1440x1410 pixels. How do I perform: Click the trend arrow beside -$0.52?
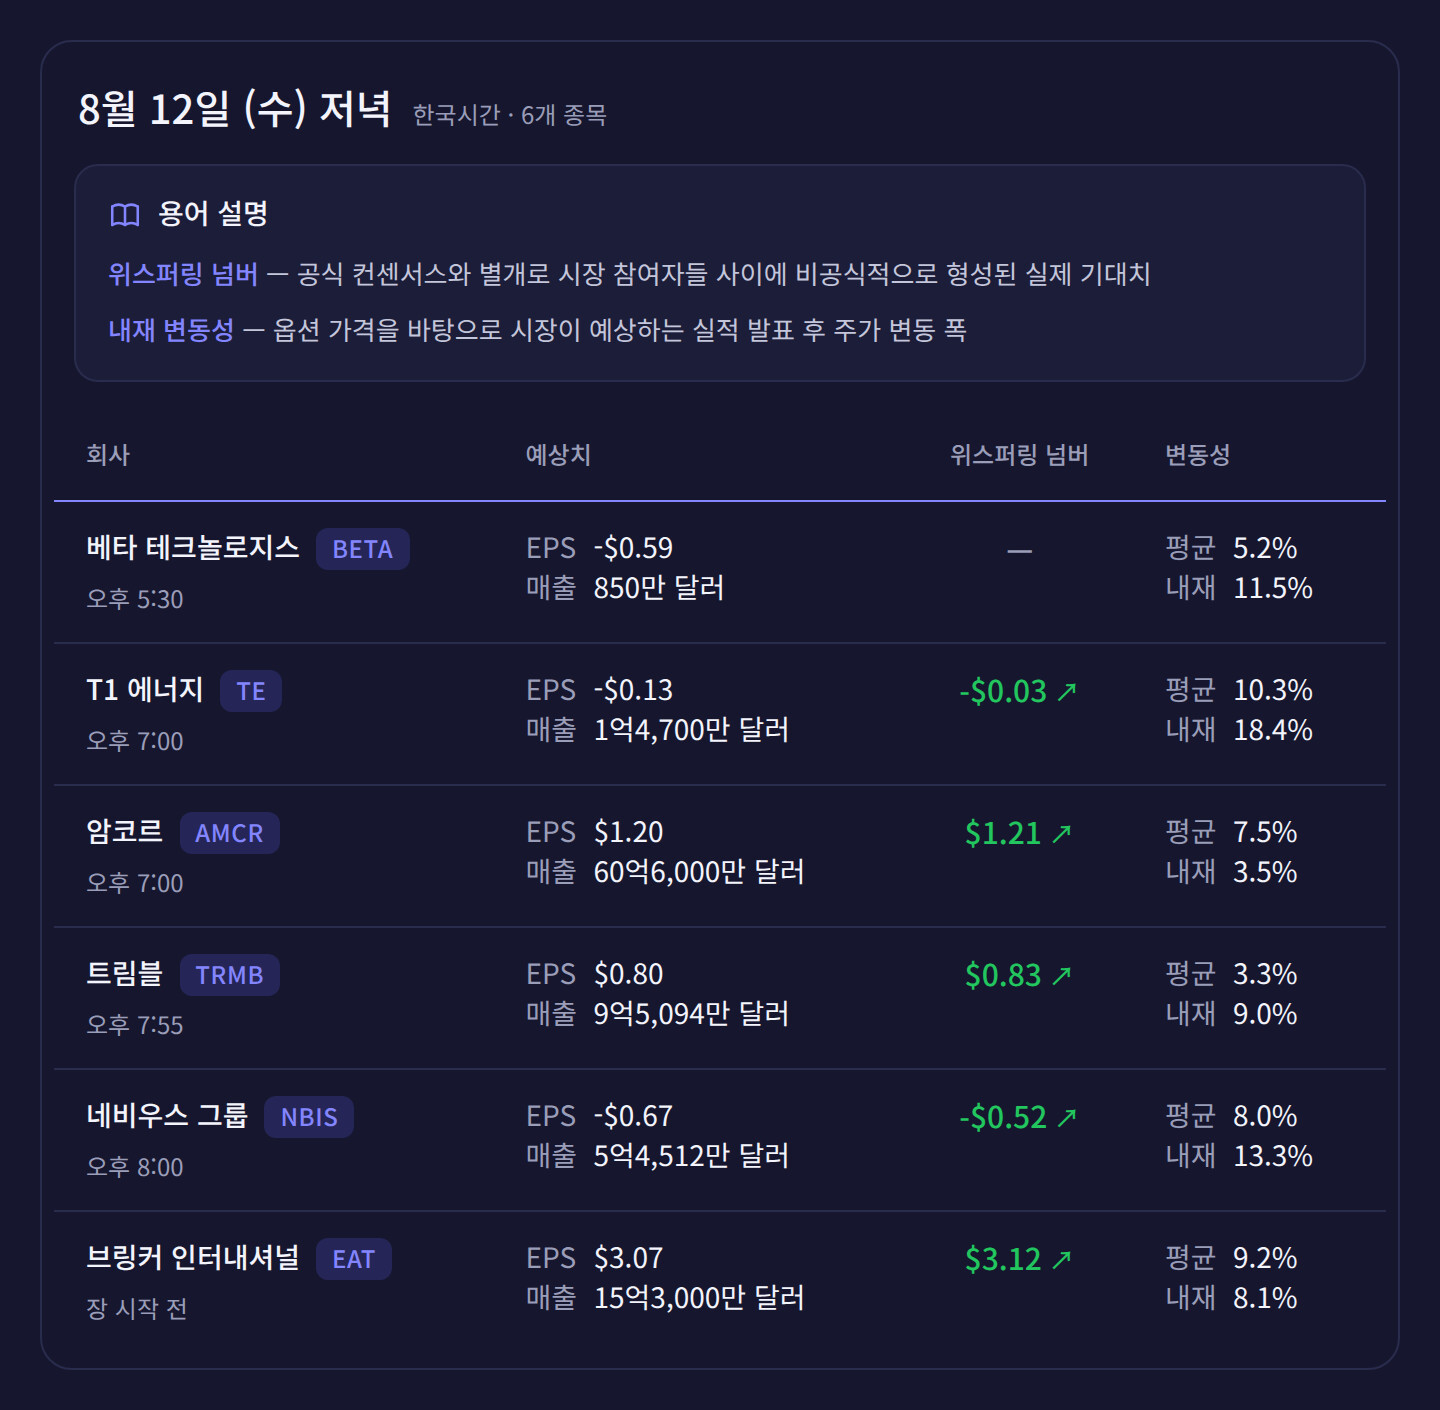point(1067,1117)
